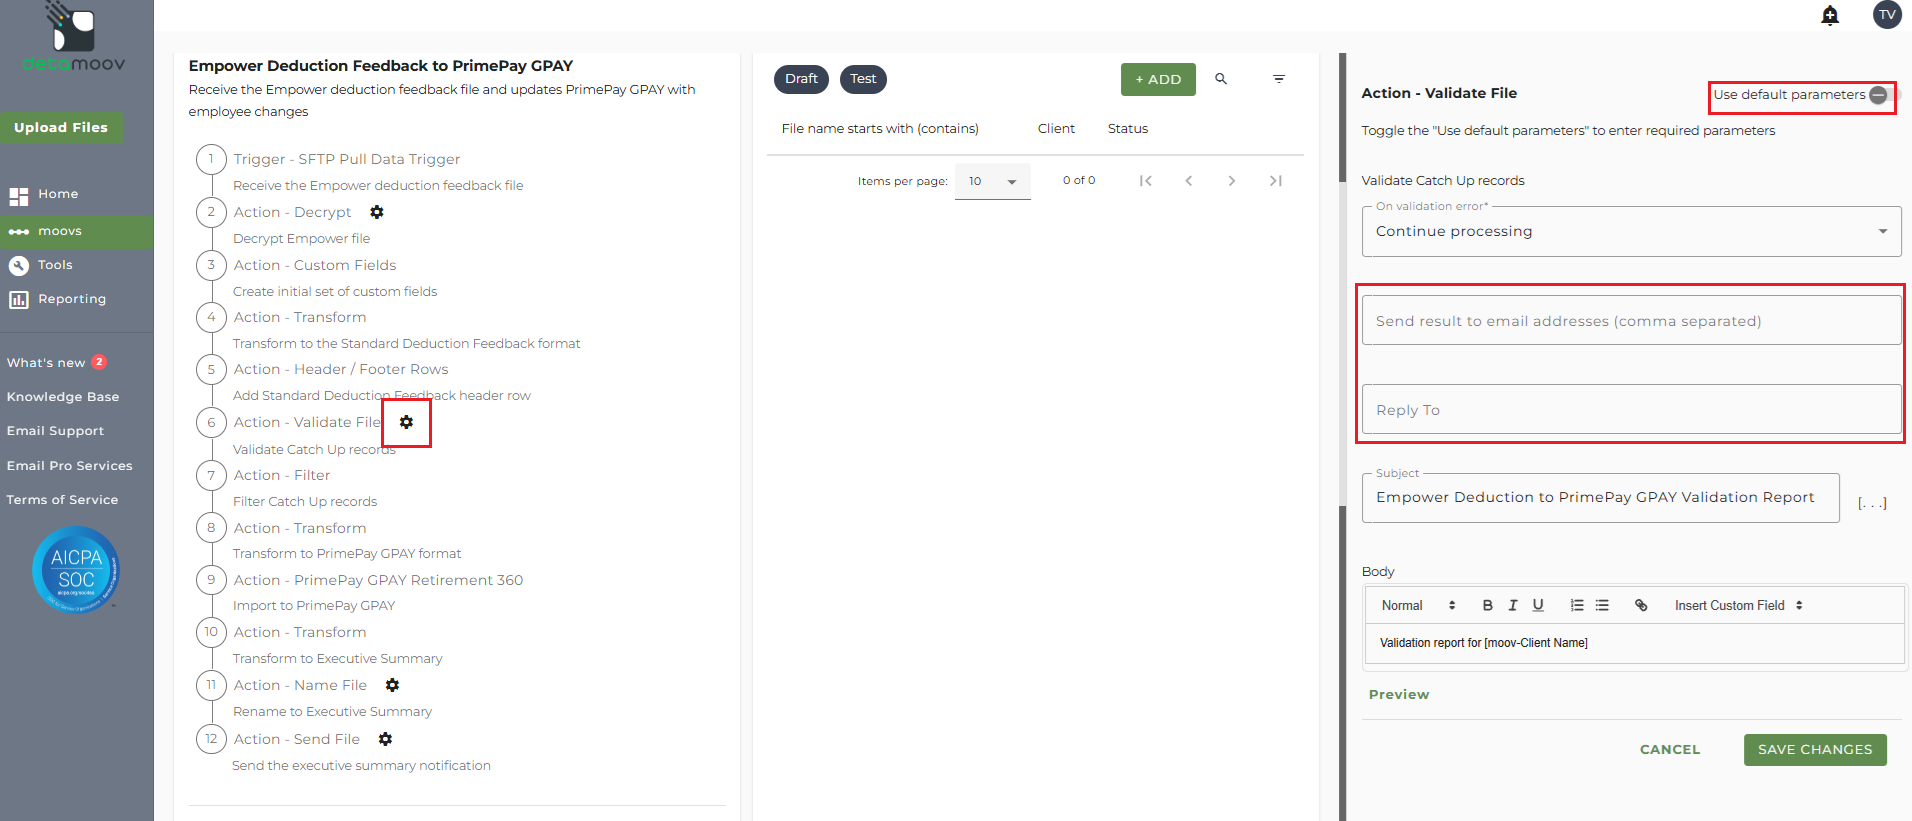
Task: Open settings gear for Action - Decrypt step
Action: tap(377, 212)
